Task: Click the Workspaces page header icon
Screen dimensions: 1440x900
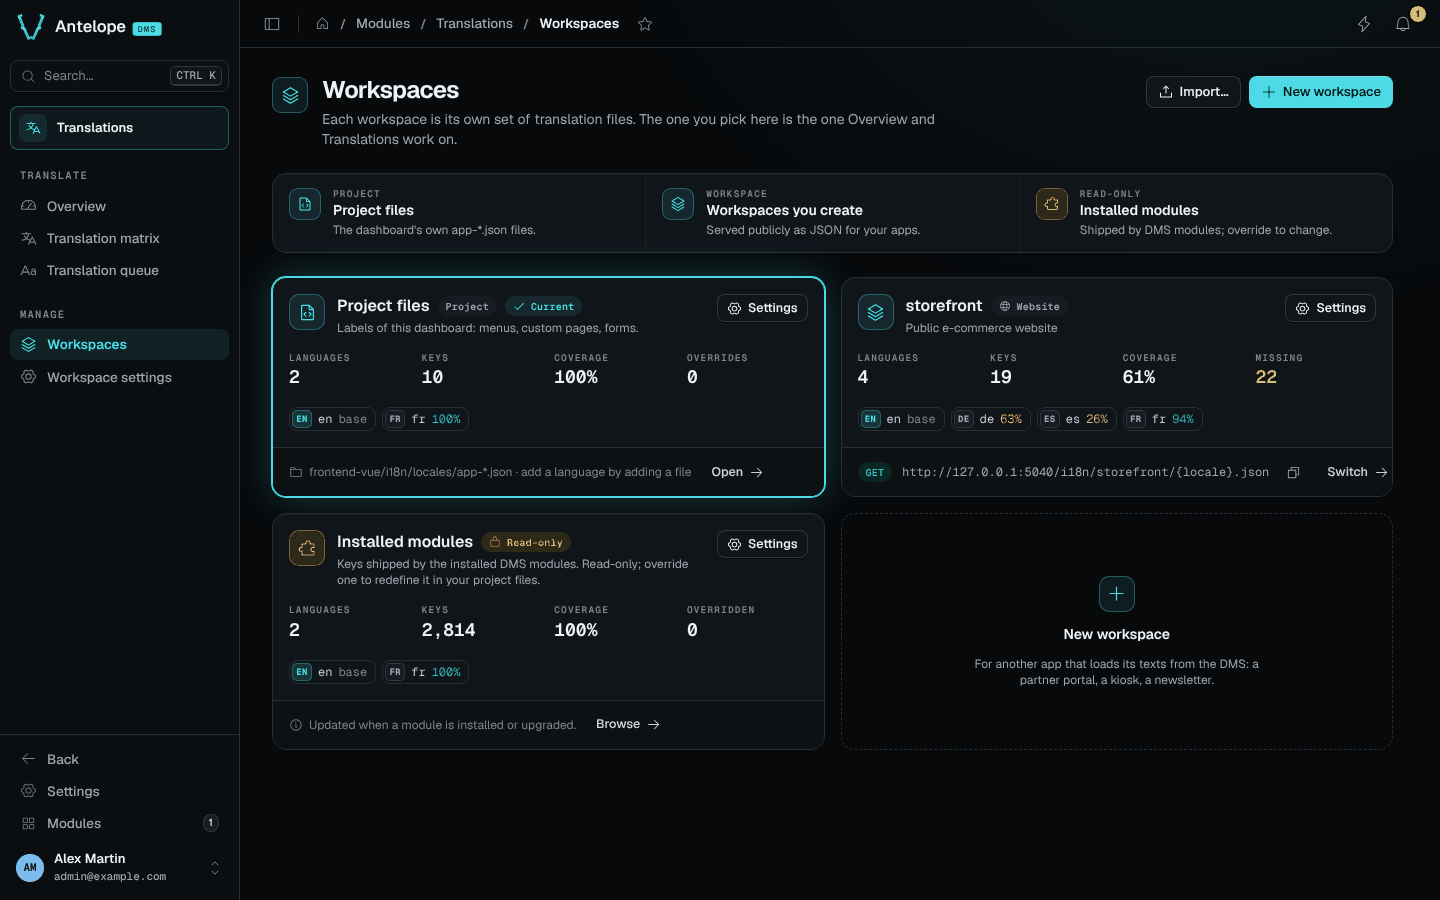Action: click(290, 95)
